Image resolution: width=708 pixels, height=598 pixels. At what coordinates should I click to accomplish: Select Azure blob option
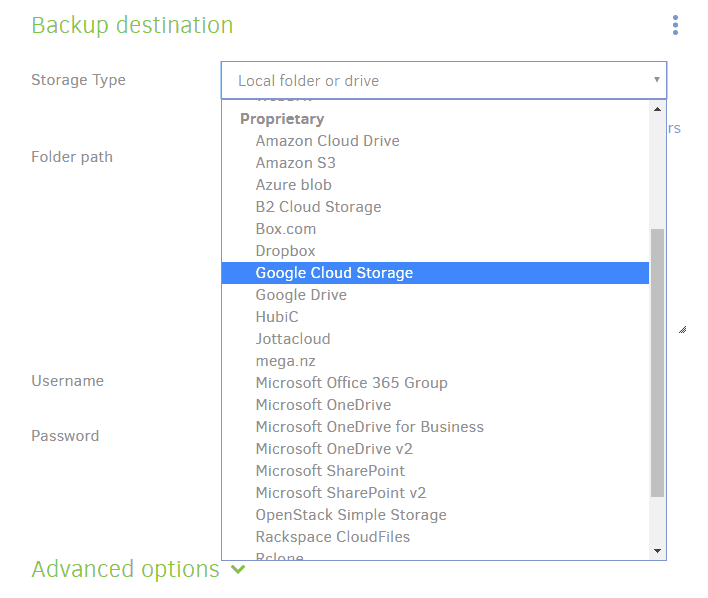point(293,185)
